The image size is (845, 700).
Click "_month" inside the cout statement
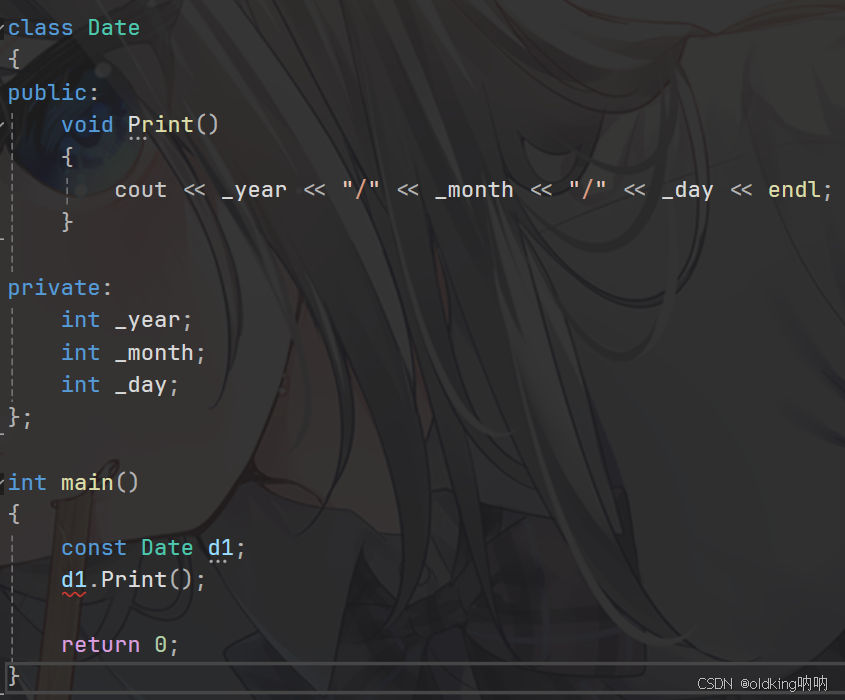[x=474, y=190]
